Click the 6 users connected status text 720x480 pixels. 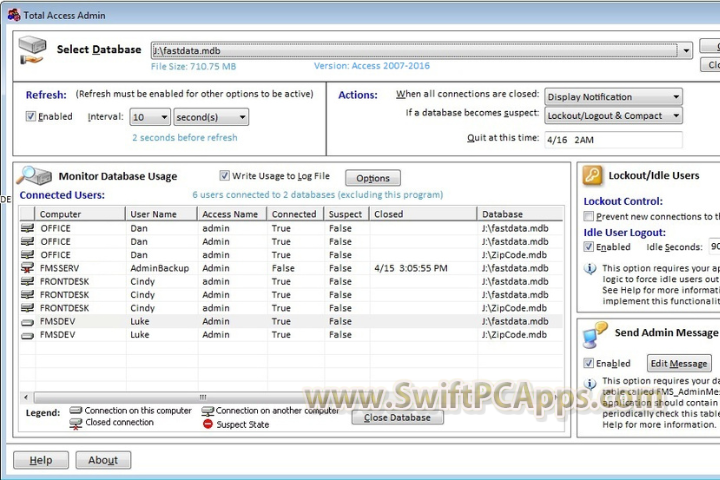(318, 194)
